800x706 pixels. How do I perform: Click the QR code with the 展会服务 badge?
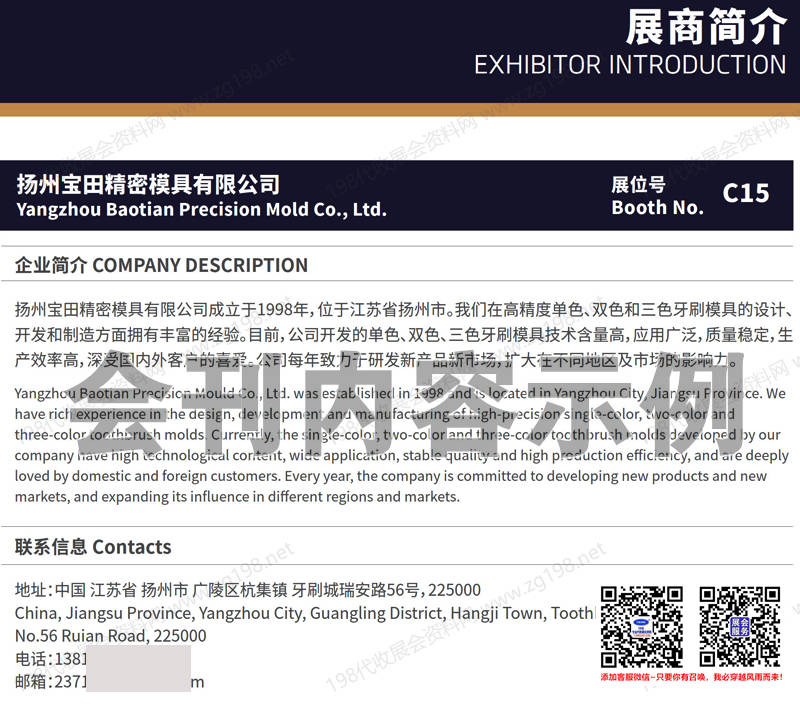pyautogui.click(x=740, y=627)
